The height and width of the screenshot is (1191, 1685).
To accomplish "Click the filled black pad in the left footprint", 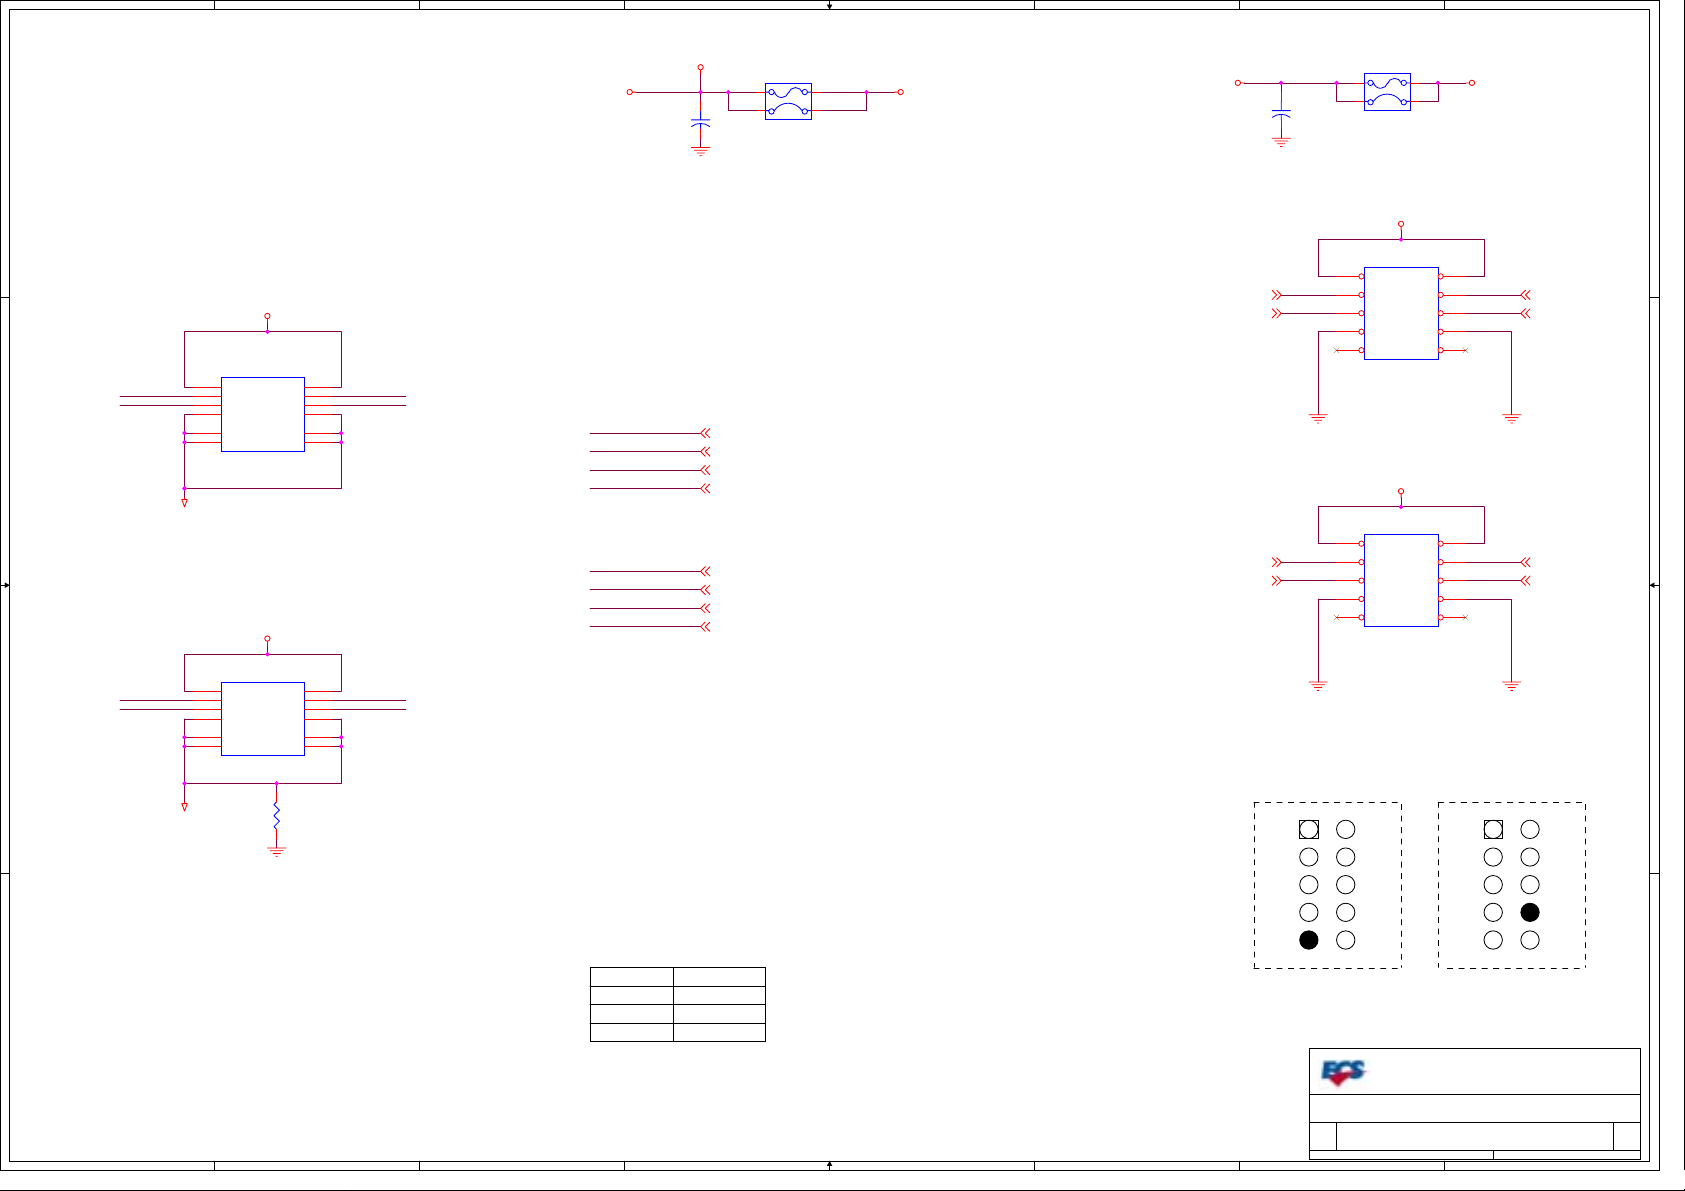I will (x=1309, y=940).
